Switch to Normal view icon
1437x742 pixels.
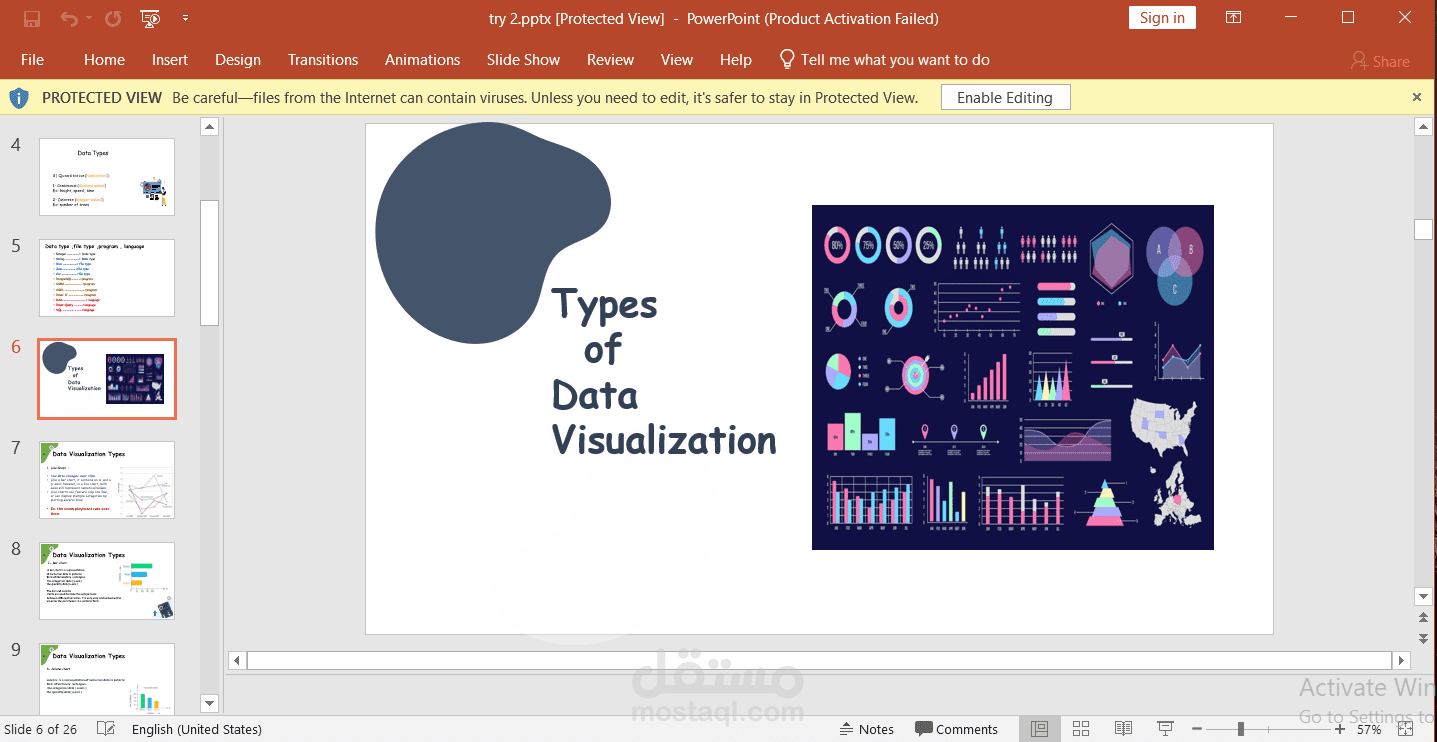1040,729
